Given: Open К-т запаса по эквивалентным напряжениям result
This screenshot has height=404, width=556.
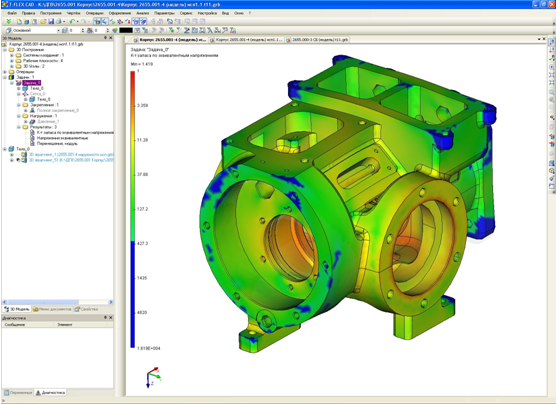Looking at the screenshot, I should pyautogui.click(x=75, y=132).
